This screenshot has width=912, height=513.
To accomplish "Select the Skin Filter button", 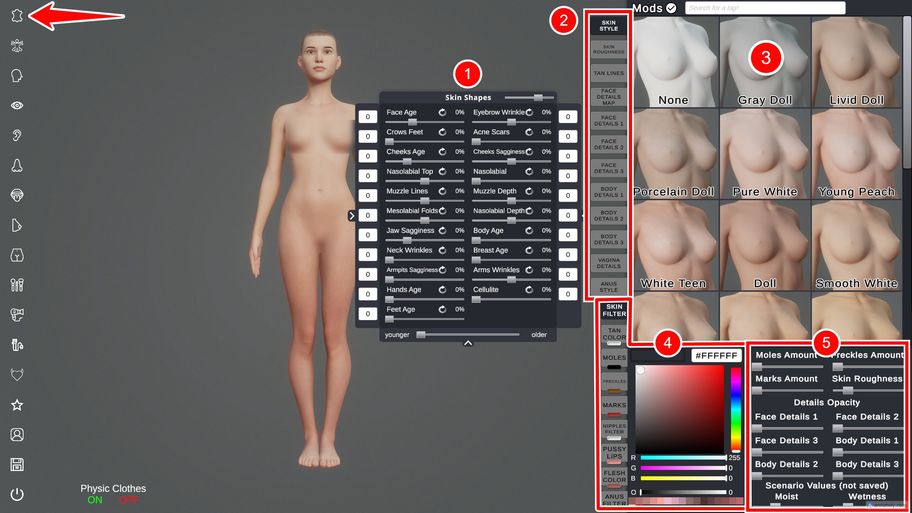I will point(614,311).
